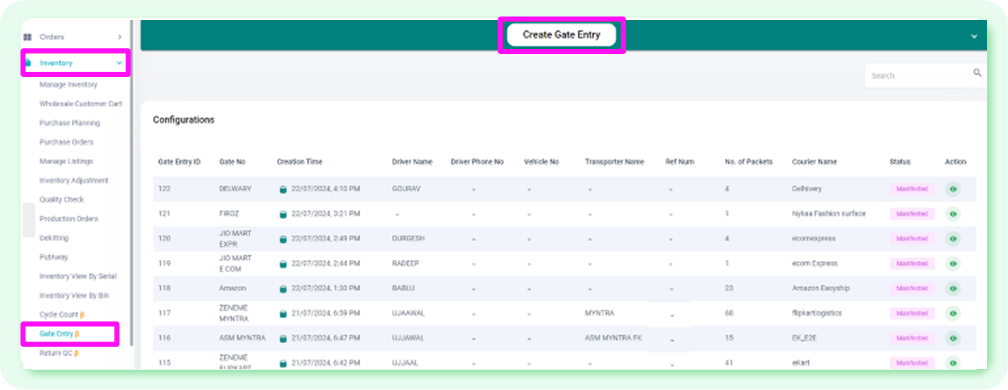The image size is (1008, 390).
Task: Click the Gate Entry ID column header
Action: [x=179, y=162]
